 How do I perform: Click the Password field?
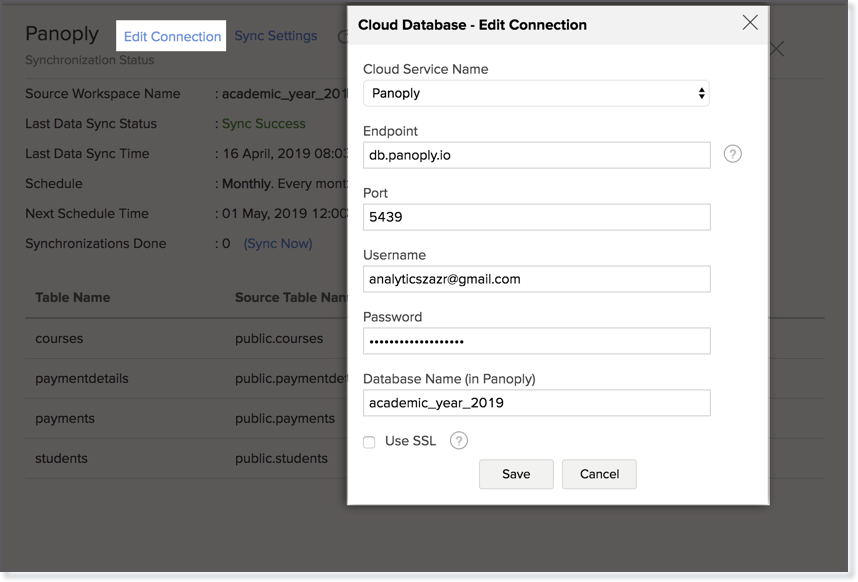click(x=536, y=341)
